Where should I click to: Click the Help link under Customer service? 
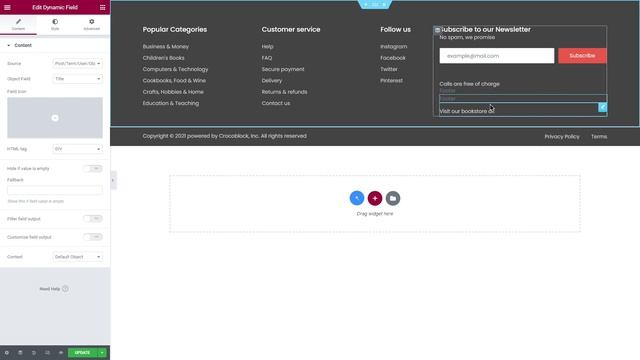(x=267, y=47)
